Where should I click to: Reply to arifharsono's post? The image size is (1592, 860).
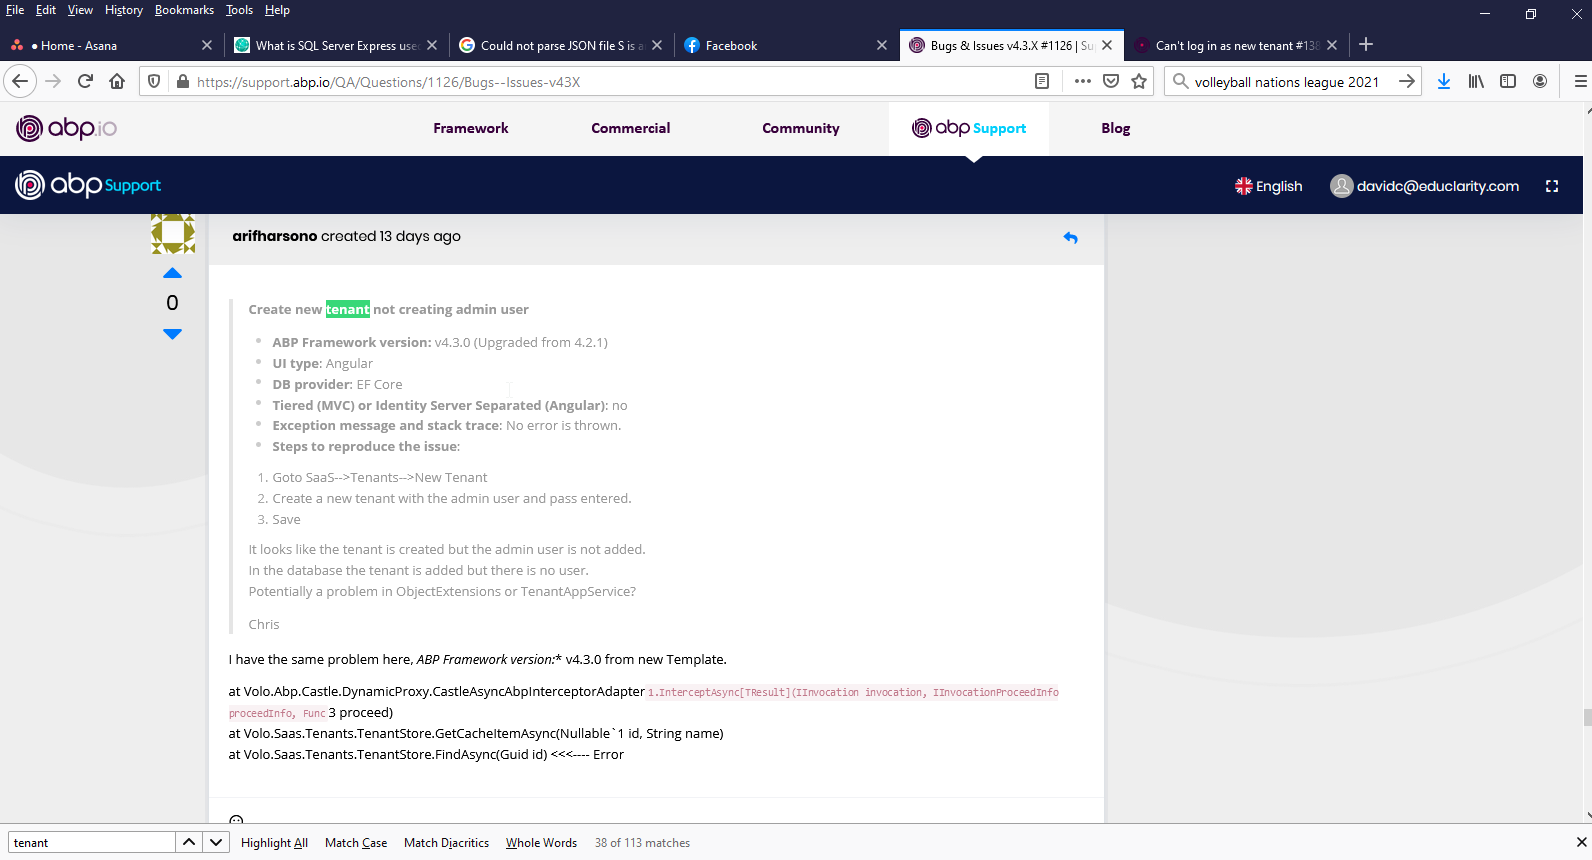click(1071, 238)
